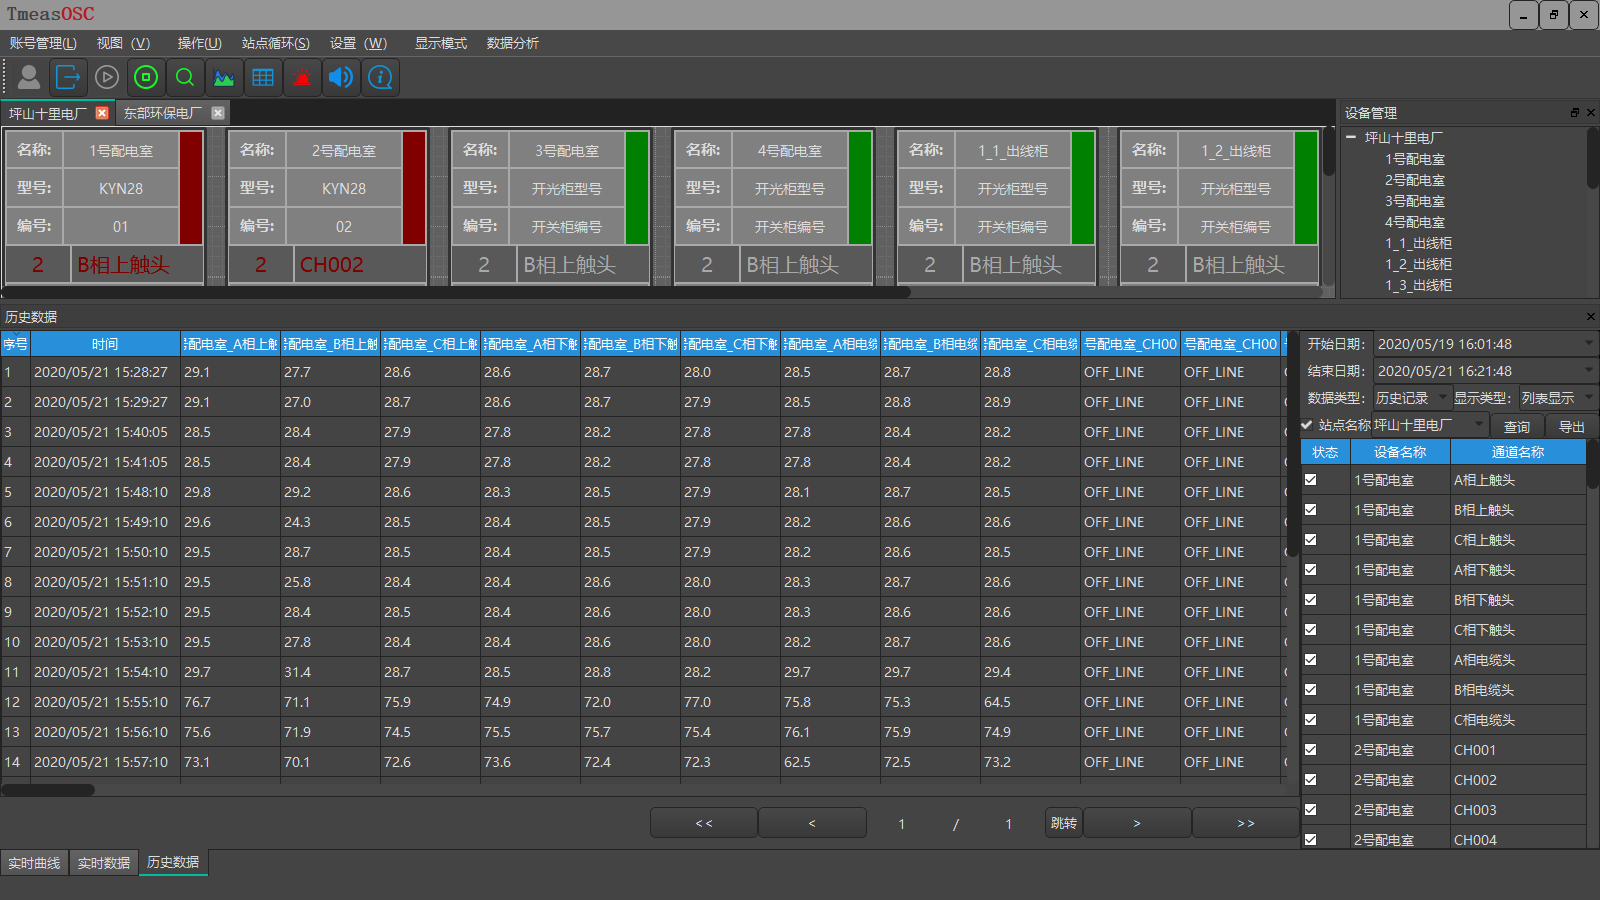Open the blue data table icon

tap(263, 77)
